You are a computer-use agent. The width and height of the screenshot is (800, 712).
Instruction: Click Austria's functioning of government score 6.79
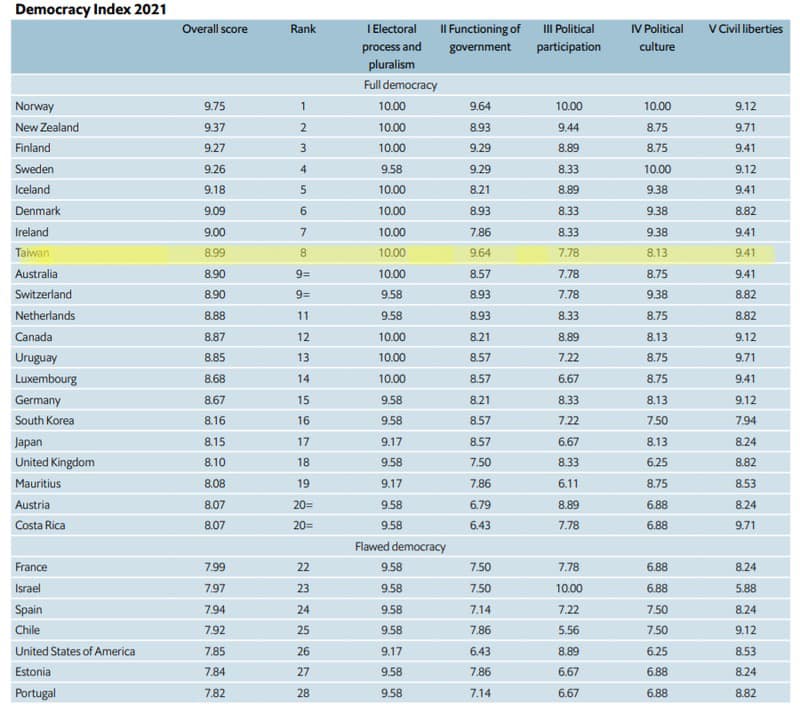(480, 505)
